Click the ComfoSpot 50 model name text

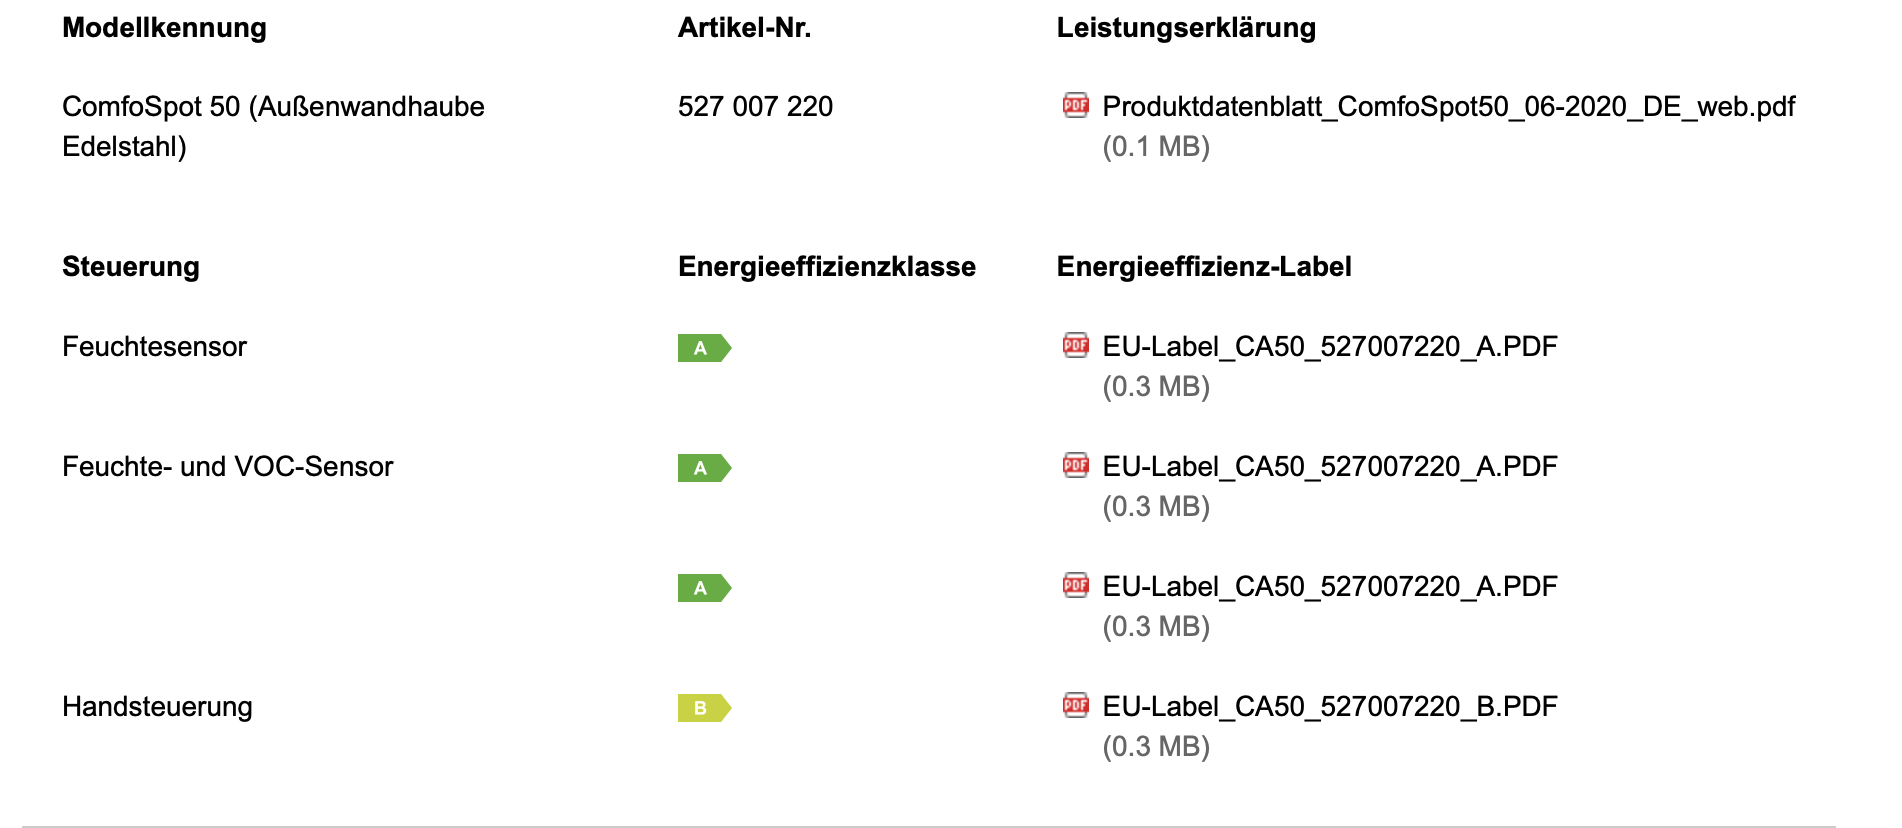click(x=273, y=126)
